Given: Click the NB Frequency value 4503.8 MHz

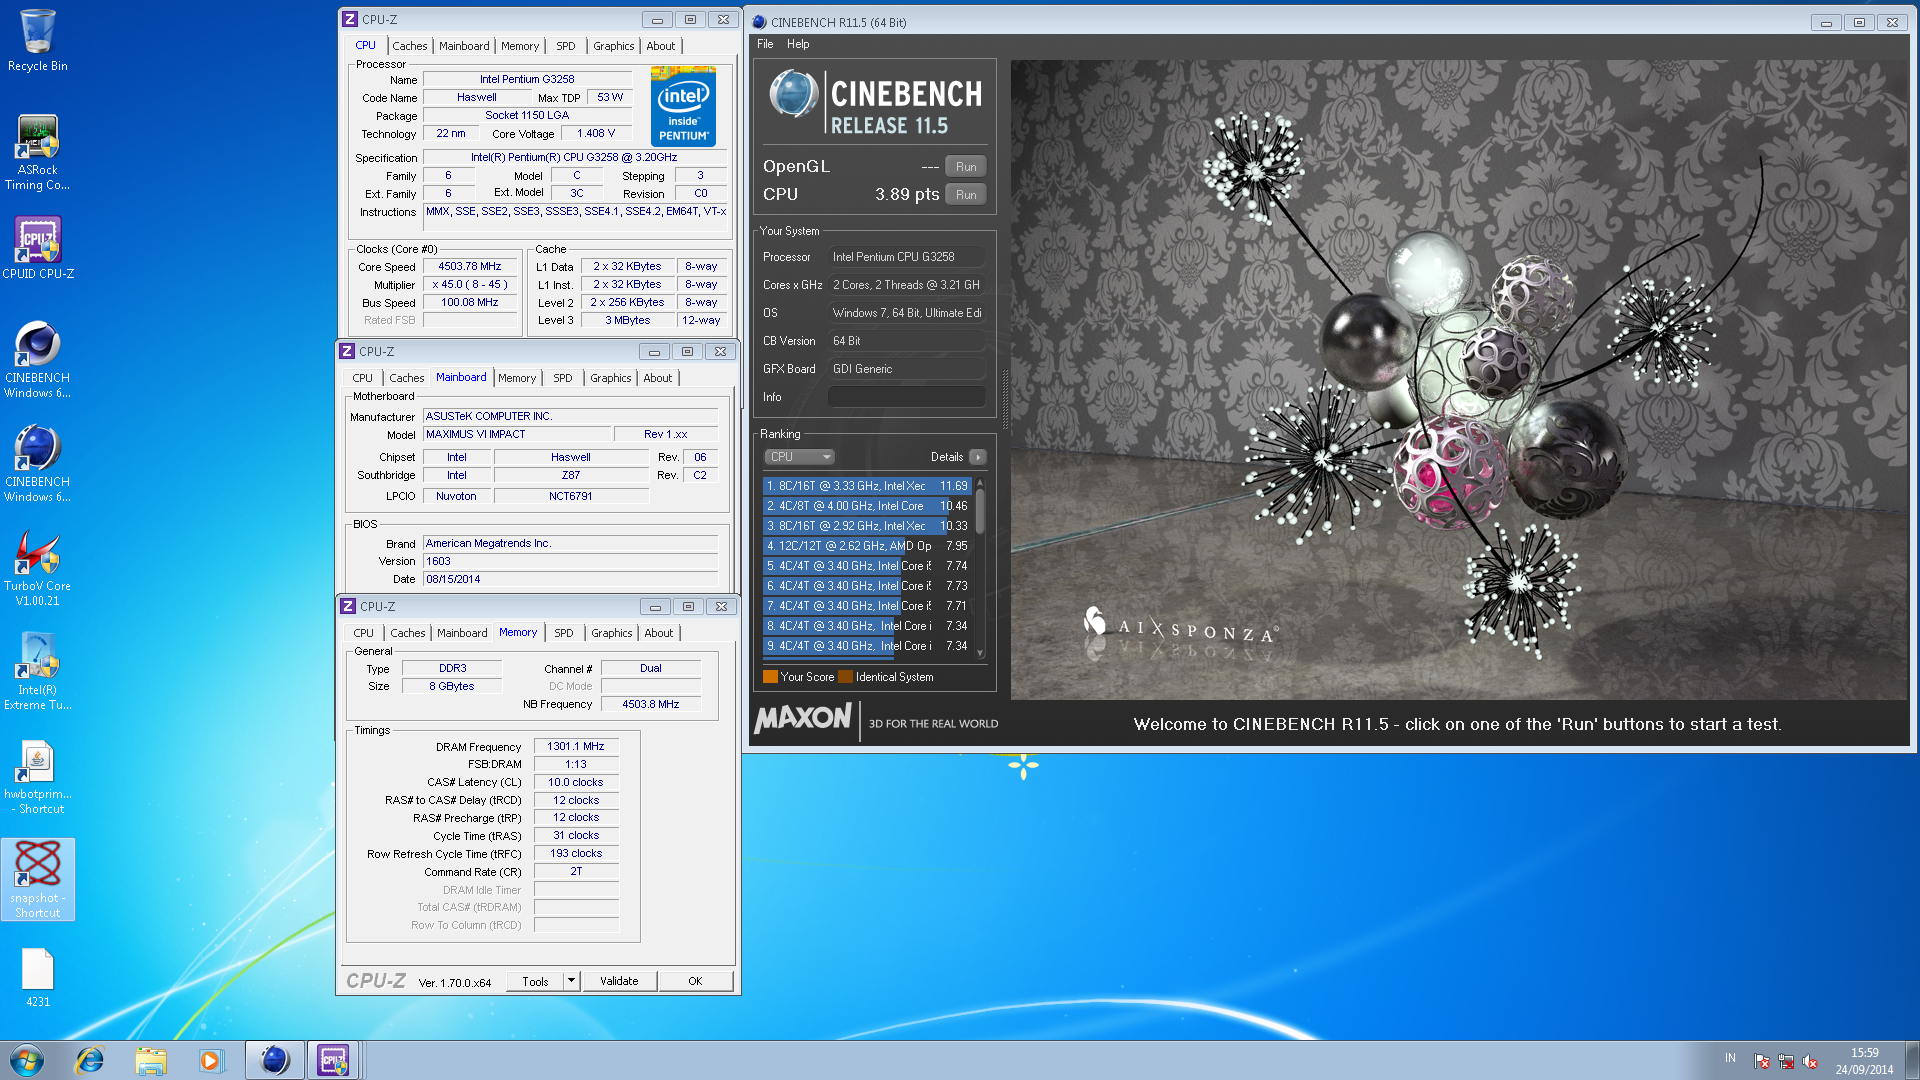Looking at the screenshot, I should tap(650, 704).
